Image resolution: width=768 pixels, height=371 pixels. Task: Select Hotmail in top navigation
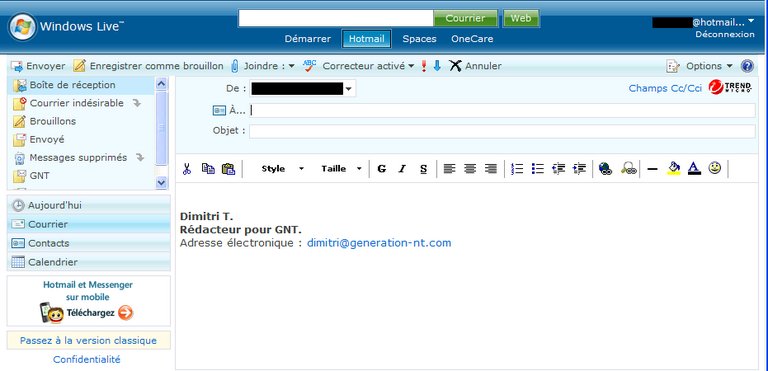point(366,39)
